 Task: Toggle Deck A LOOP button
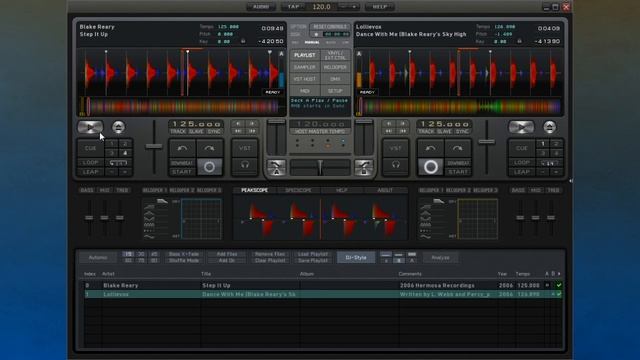click(91, 162)
